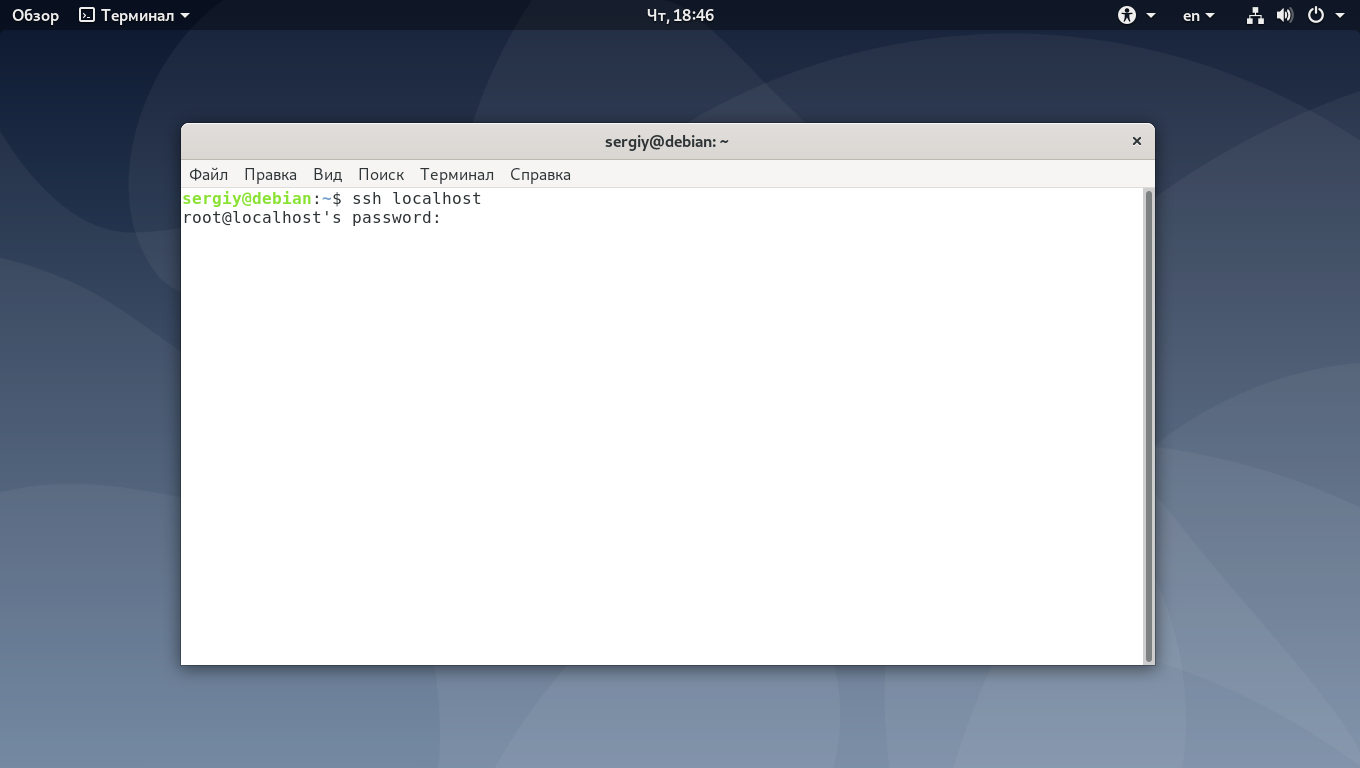Open the en keyboard layout dropdown
The width and height of the screenshot is (1360, 768).
pyautogui.click(x=1199, y=15)
